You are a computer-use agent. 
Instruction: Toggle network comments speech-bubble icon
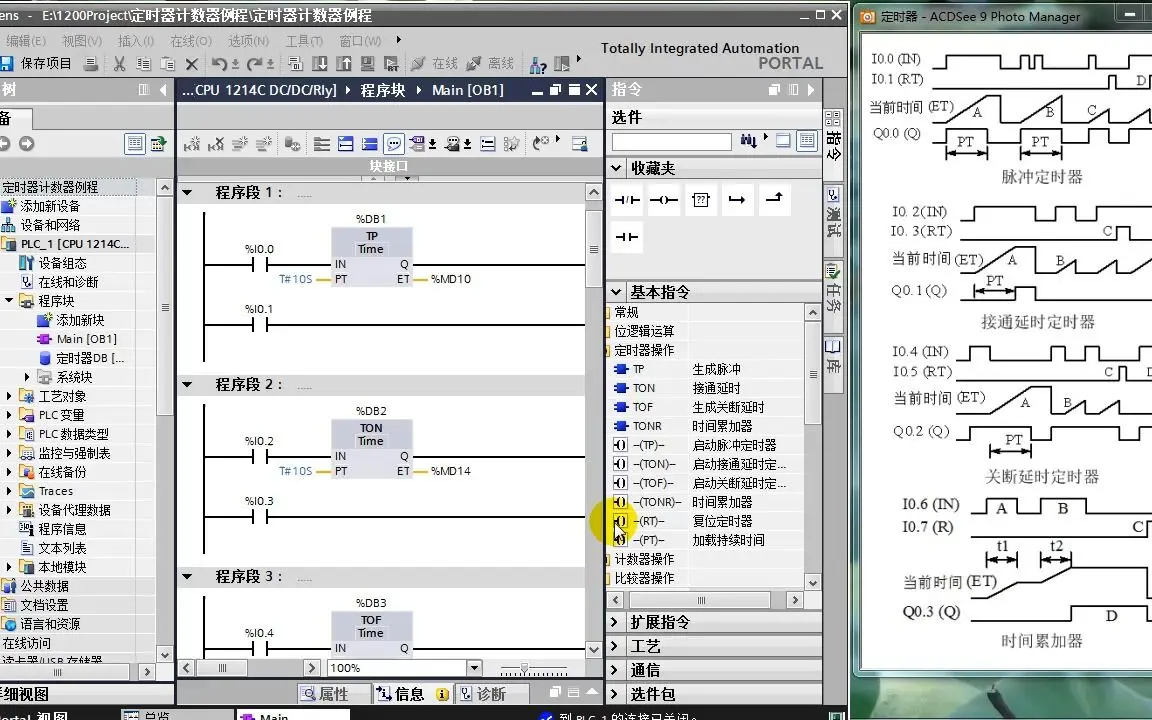(394, 143)
